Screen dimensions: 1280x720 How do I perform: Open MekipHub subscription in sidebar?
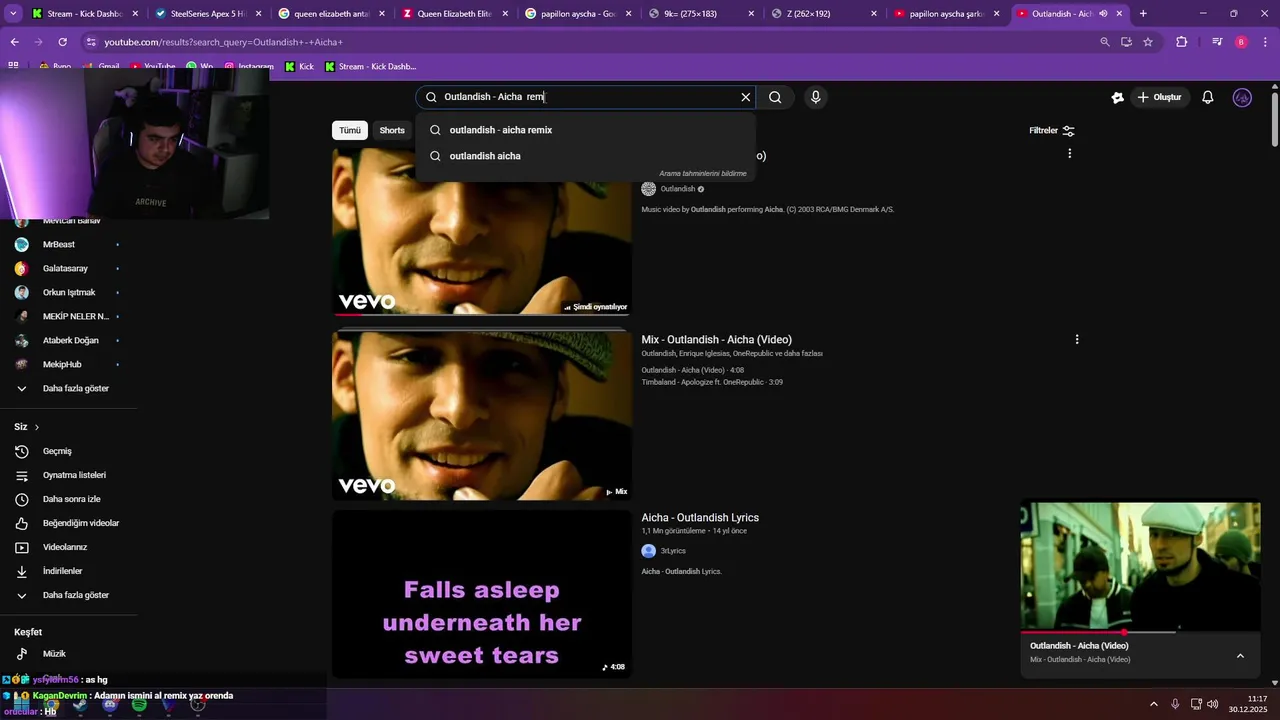[68, 364]
